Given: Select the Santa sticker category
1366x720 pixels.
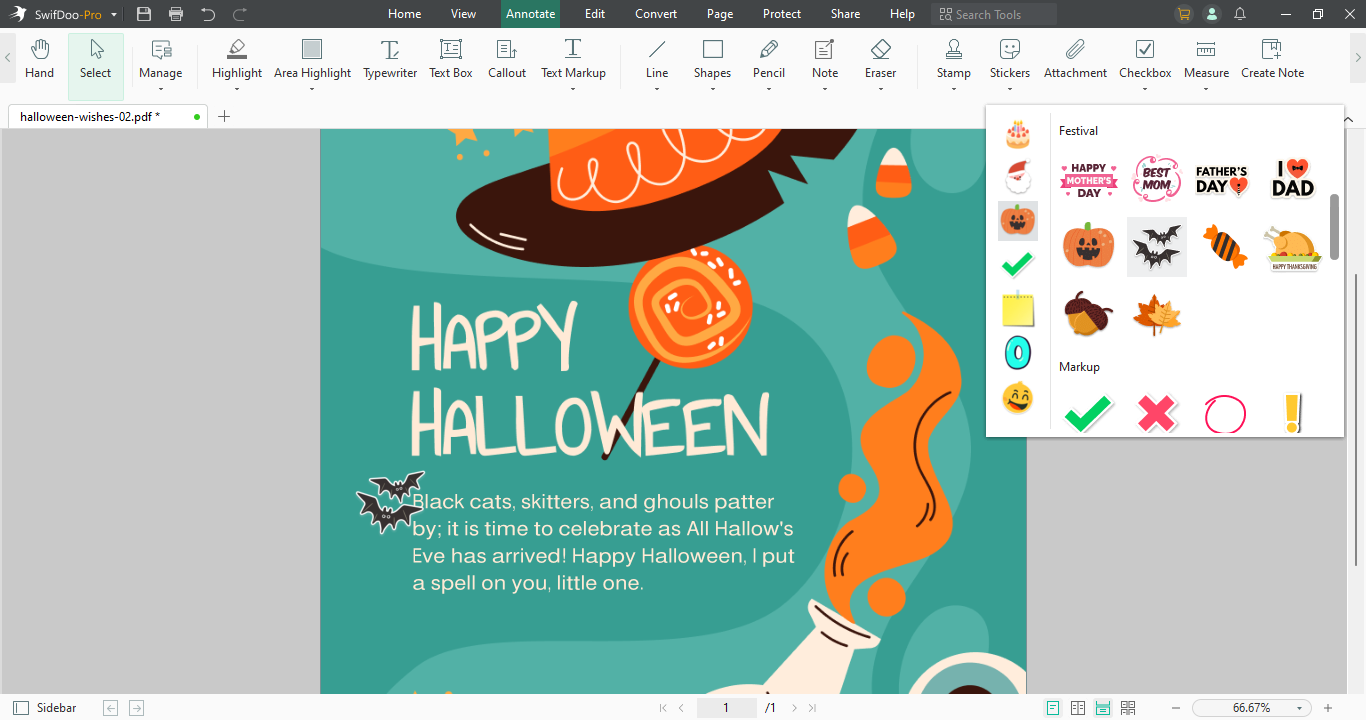Looking at the screenshot, I should click(1018, 177).
